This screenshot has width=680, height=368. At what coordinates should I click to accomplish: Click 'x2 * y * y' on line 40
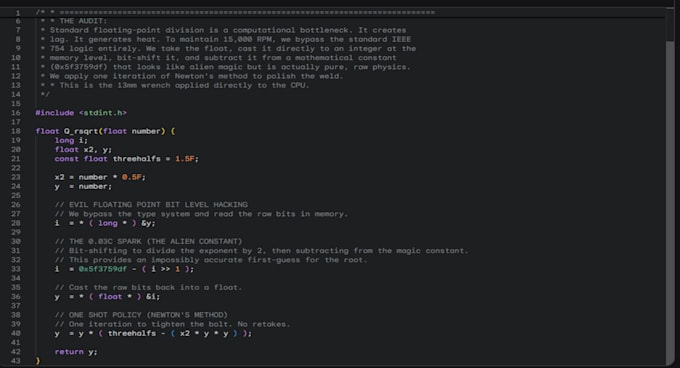click(204, 333)
